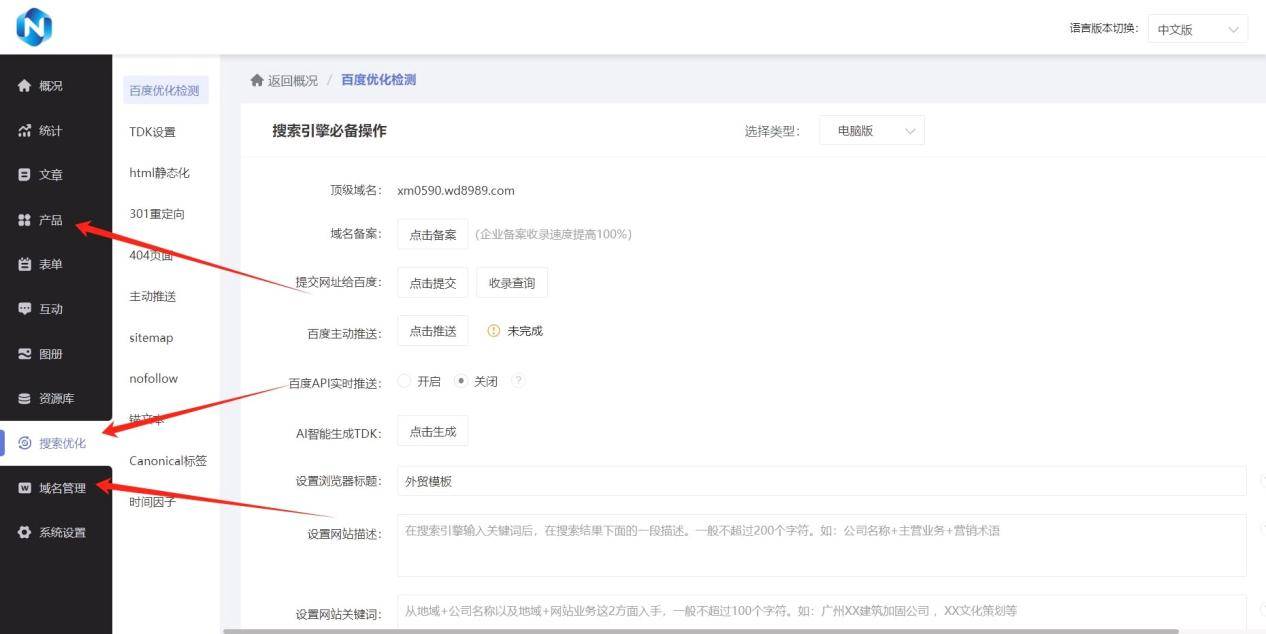
Task: Click the 返回概况 breadcrumb link
Action: coord(284,80)
